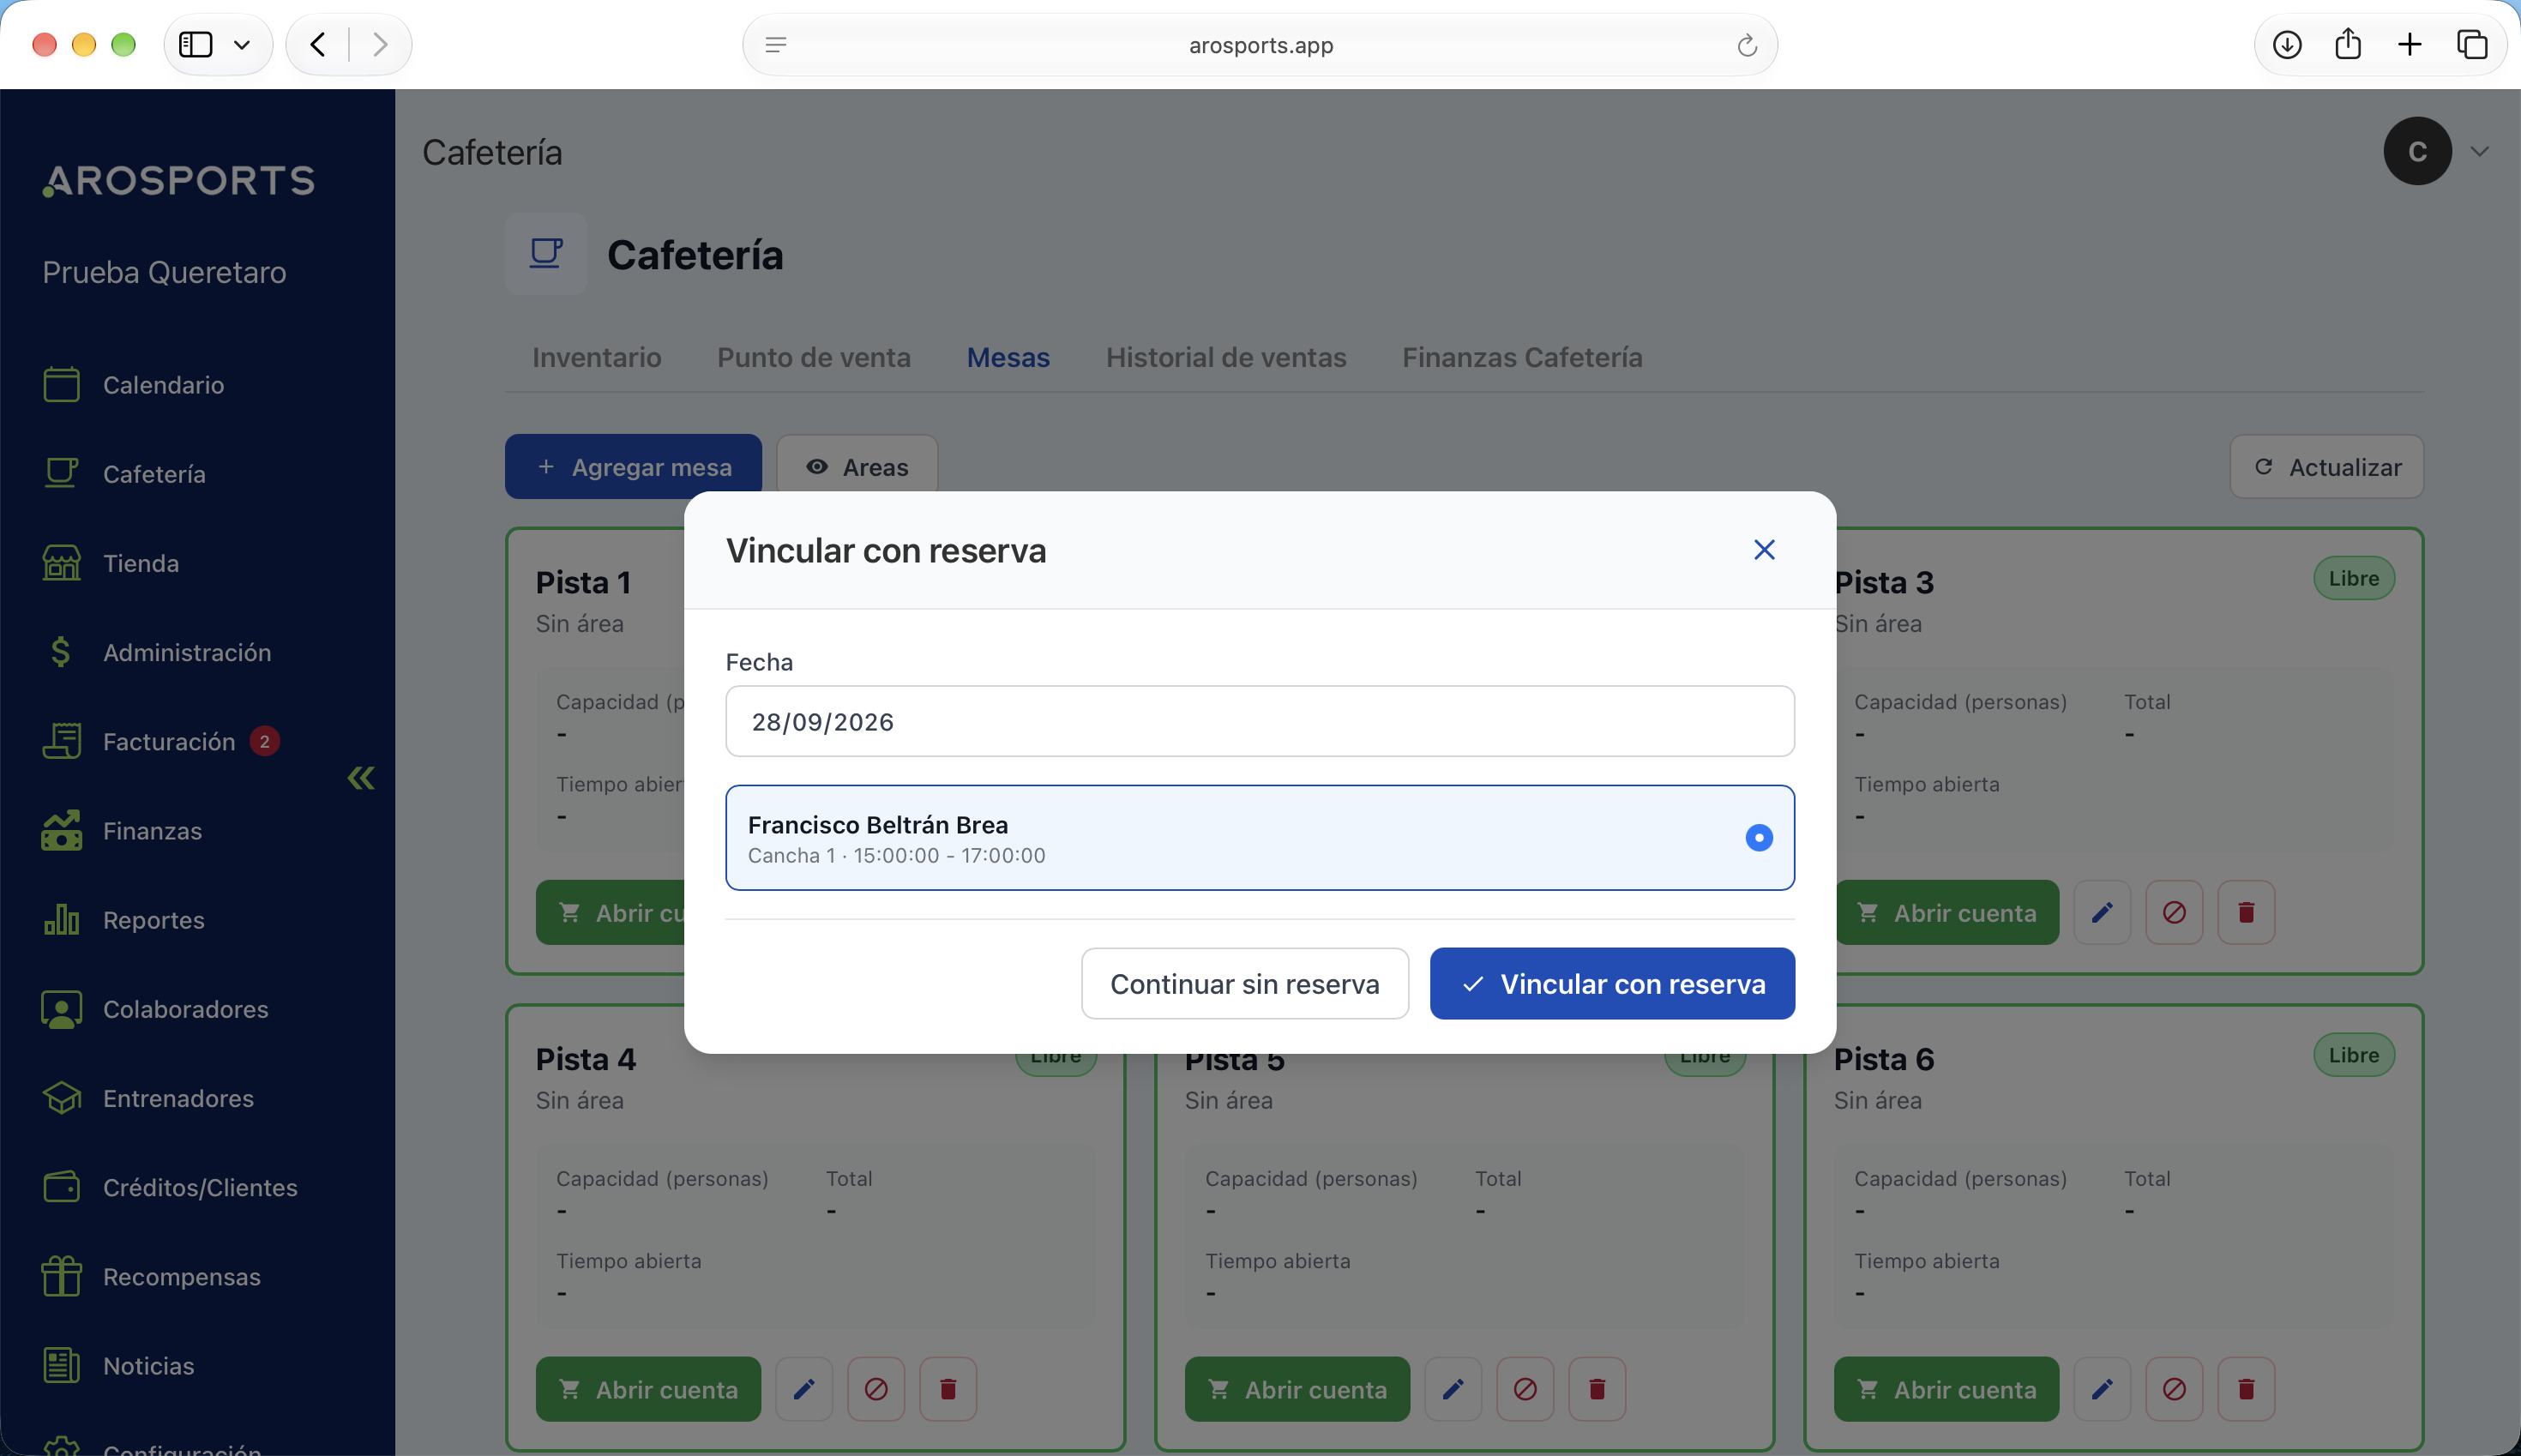
Task: Block Pista 4 with prohibit icon
Action: (x=876, y=1389)
